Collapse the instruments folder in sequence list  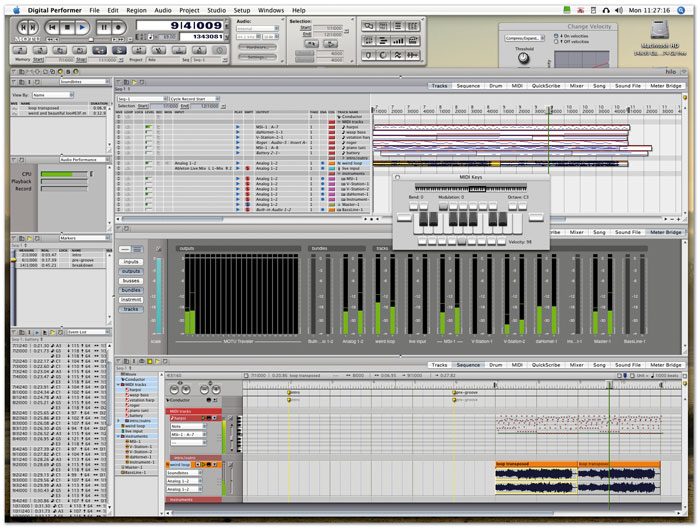click(x=119, y=436)
